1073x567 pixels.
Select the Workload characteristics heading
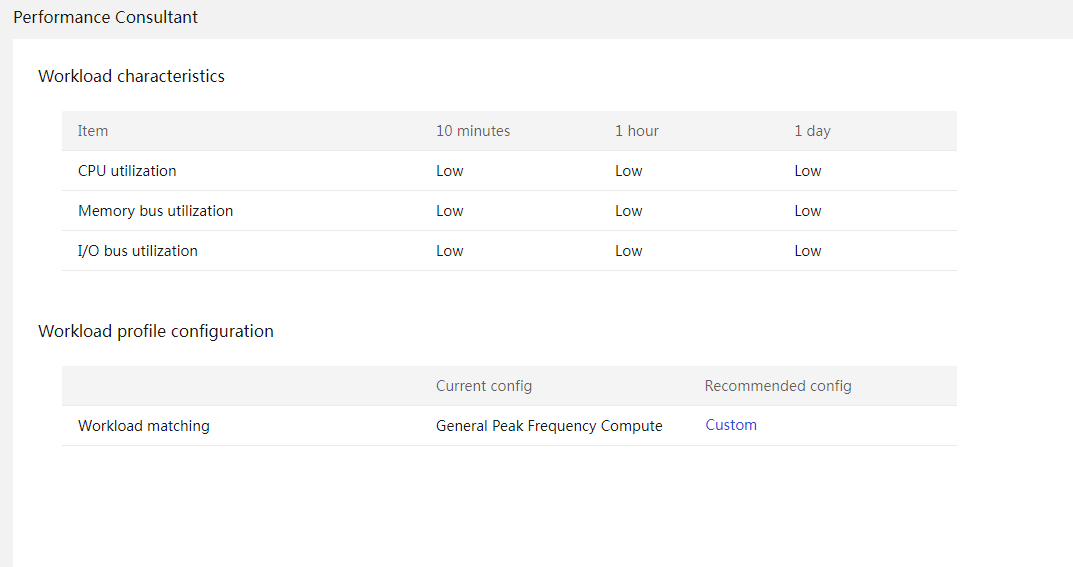pyautogui.click(x=131, y=76)
